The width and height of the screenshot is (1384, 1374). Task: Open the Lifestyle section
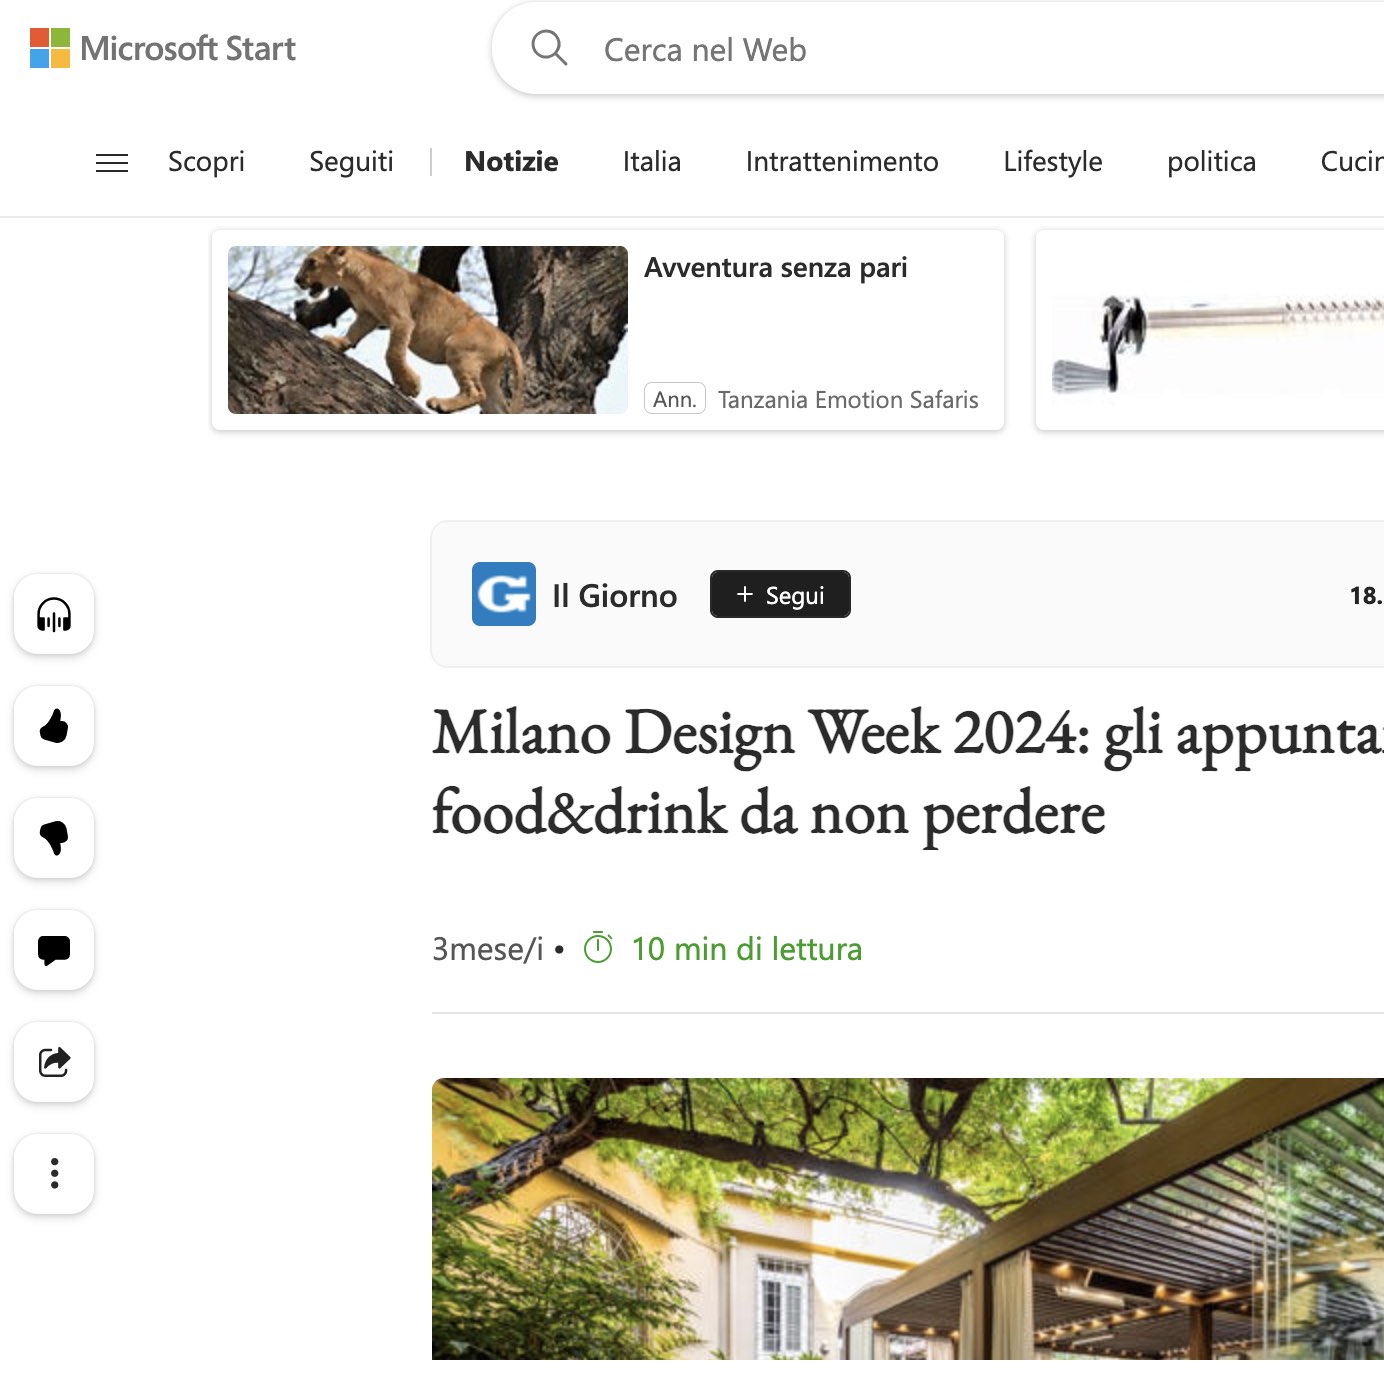(x=1052, y=162)
